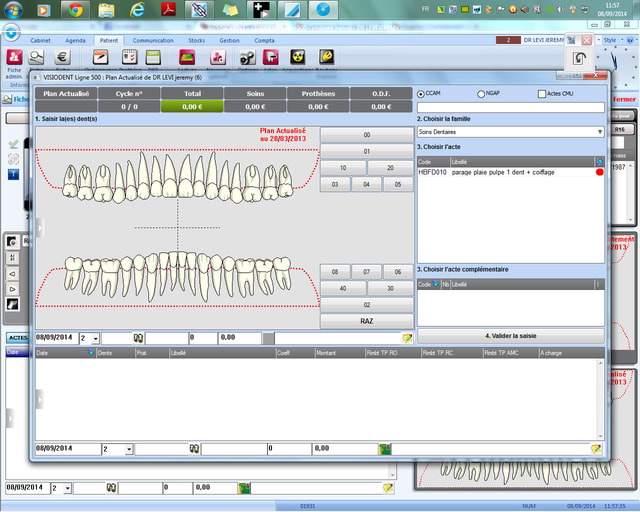Screen dimensions: 640x512
Task: Click the green table icon in bottom entry row
Action: tap(384, 449)
